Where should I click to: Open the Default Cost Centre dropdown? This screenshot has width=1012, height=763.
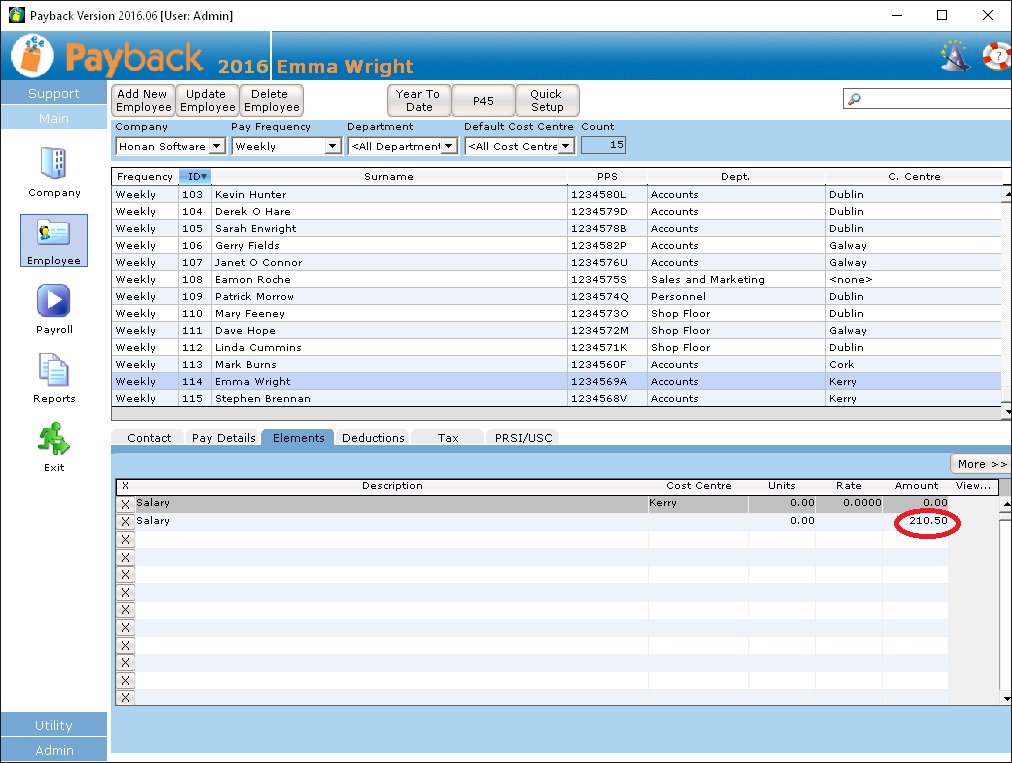click(x=565, y=147)
